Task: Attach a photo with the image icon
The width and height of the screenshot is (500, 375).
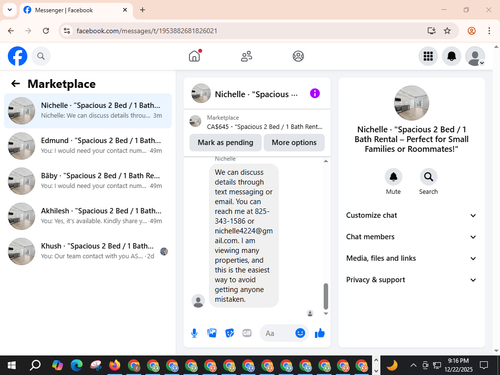Action: point(212,333)
